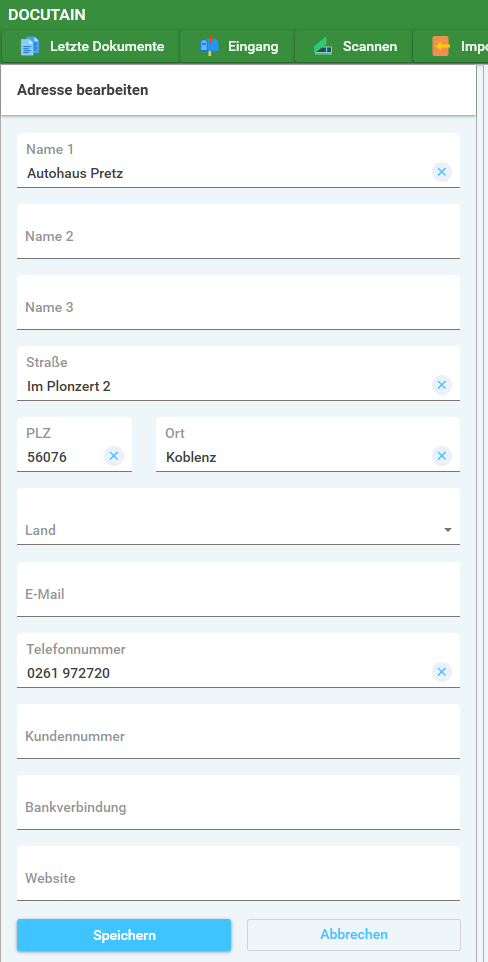Click the Abbrechen button
Viewport: 488px width, 962px height.
point(354,935)
